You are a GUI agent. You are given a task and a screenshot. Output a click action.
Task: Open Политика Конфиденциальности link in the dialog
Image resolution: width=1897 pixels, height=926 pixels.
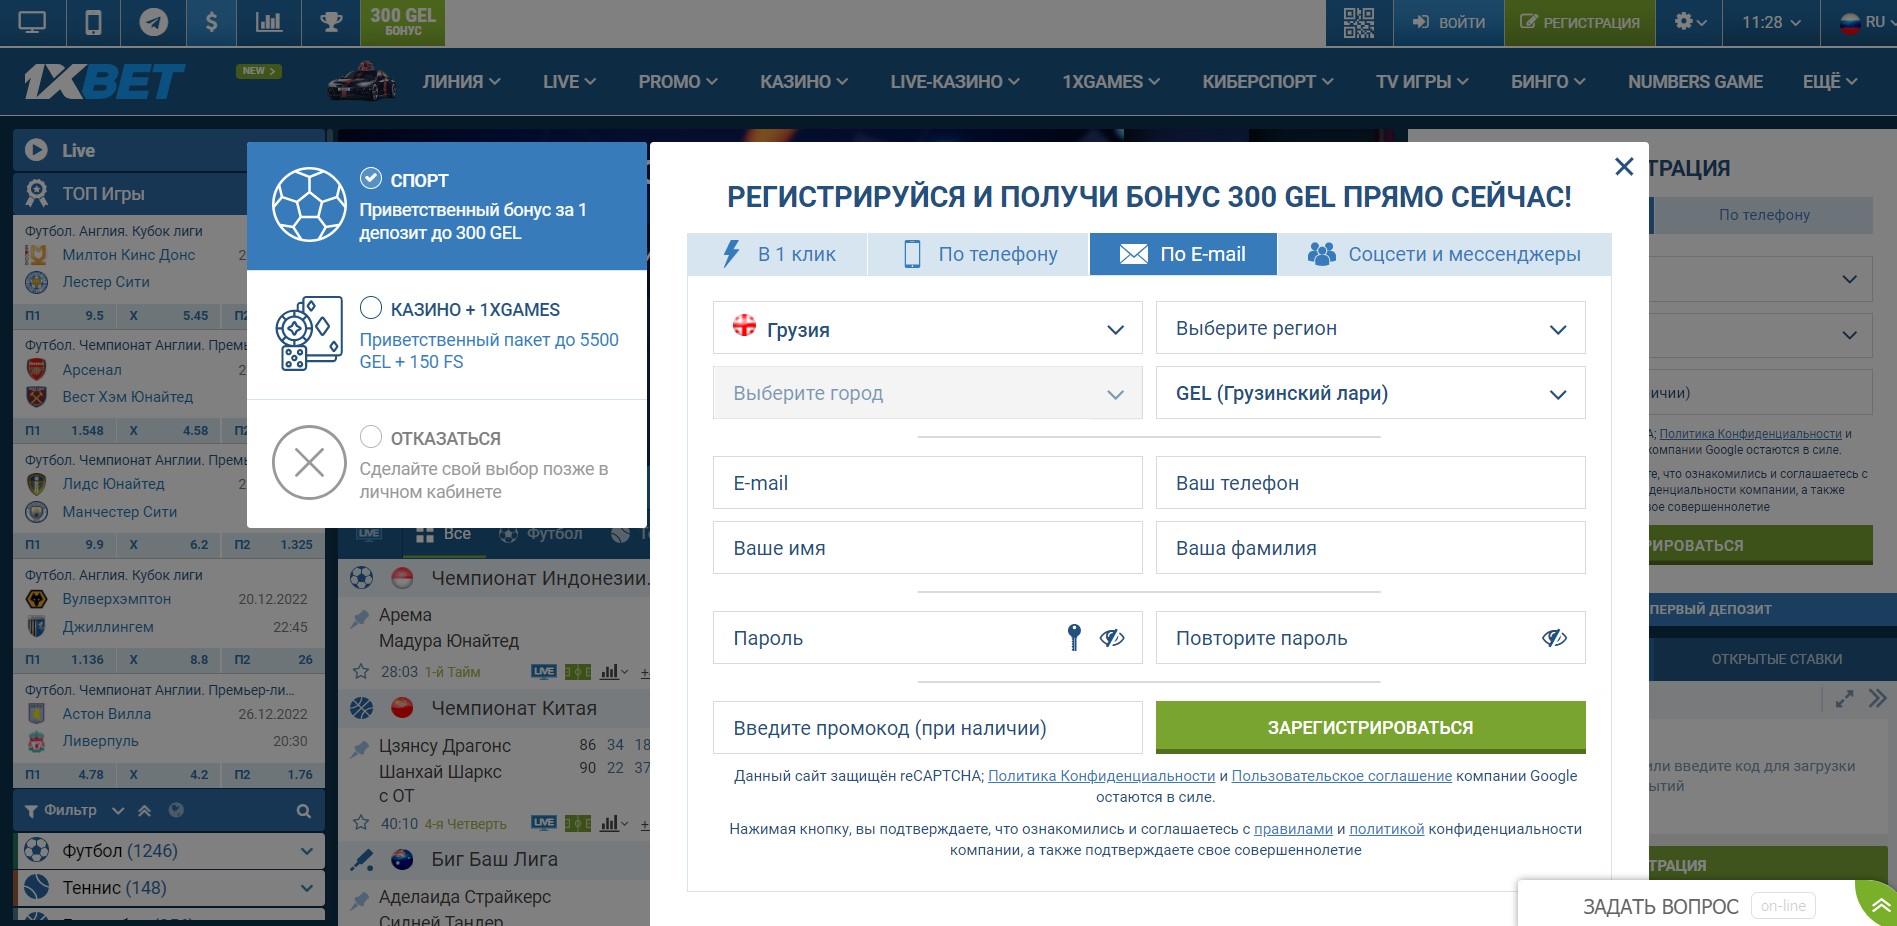pos(1101,776)
